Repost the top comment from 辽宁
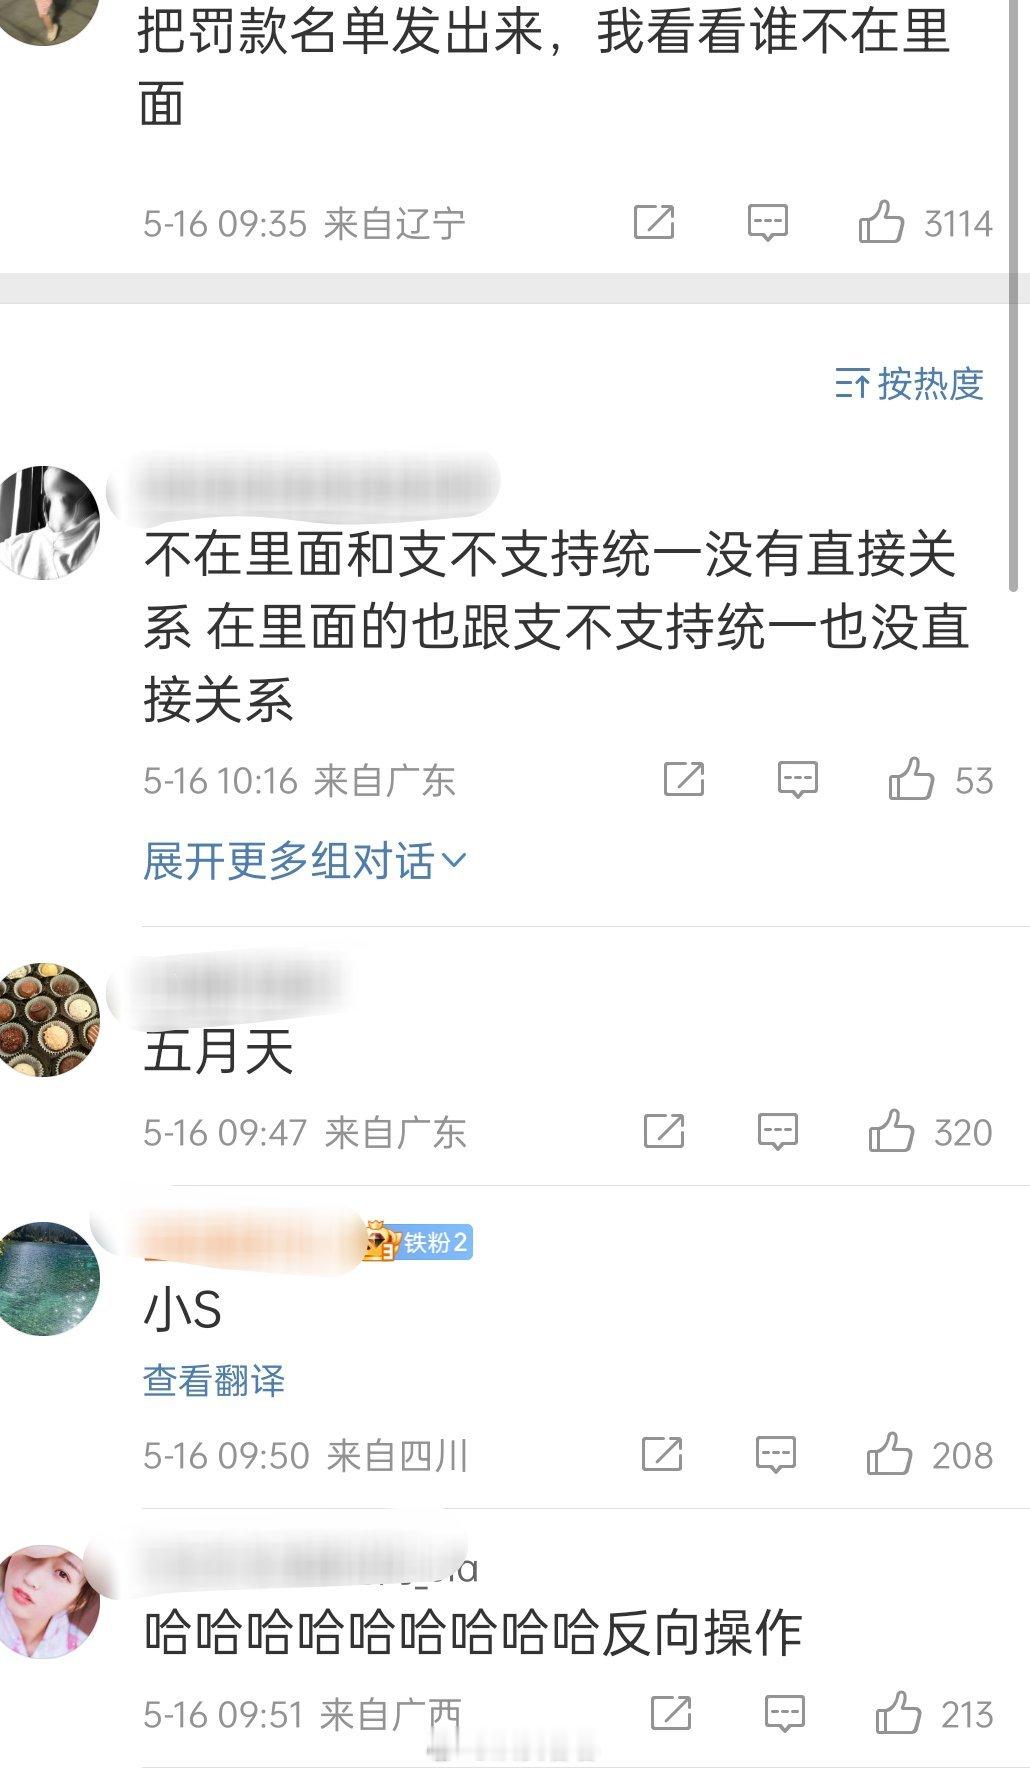This screenshot has width=1030, height=1772. click(655, 222)
